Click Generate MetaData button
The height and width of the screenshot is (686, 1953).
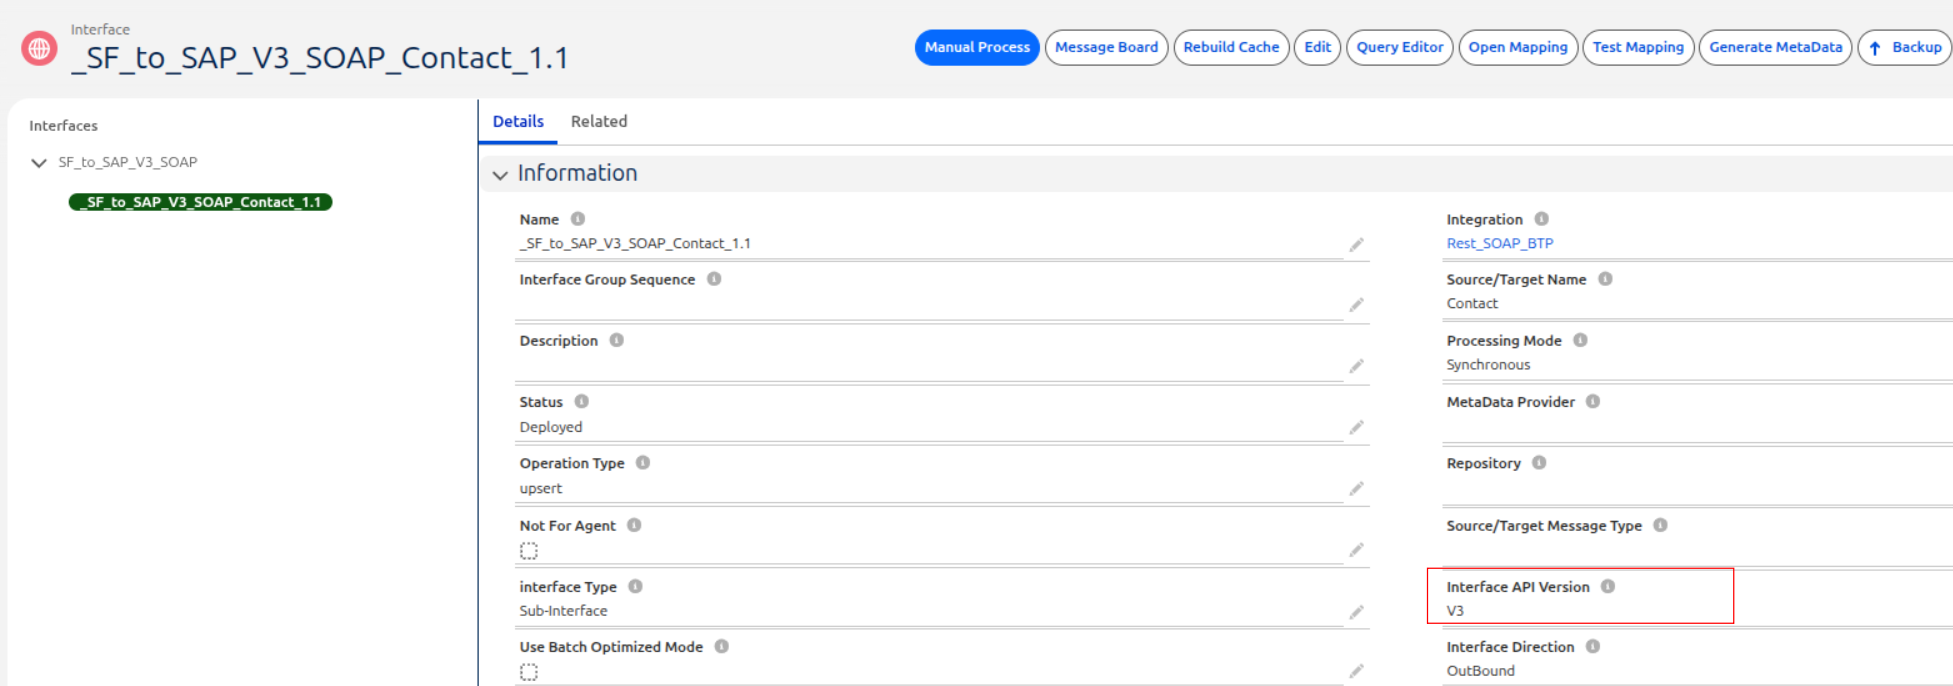click(x=1775, y=47)
